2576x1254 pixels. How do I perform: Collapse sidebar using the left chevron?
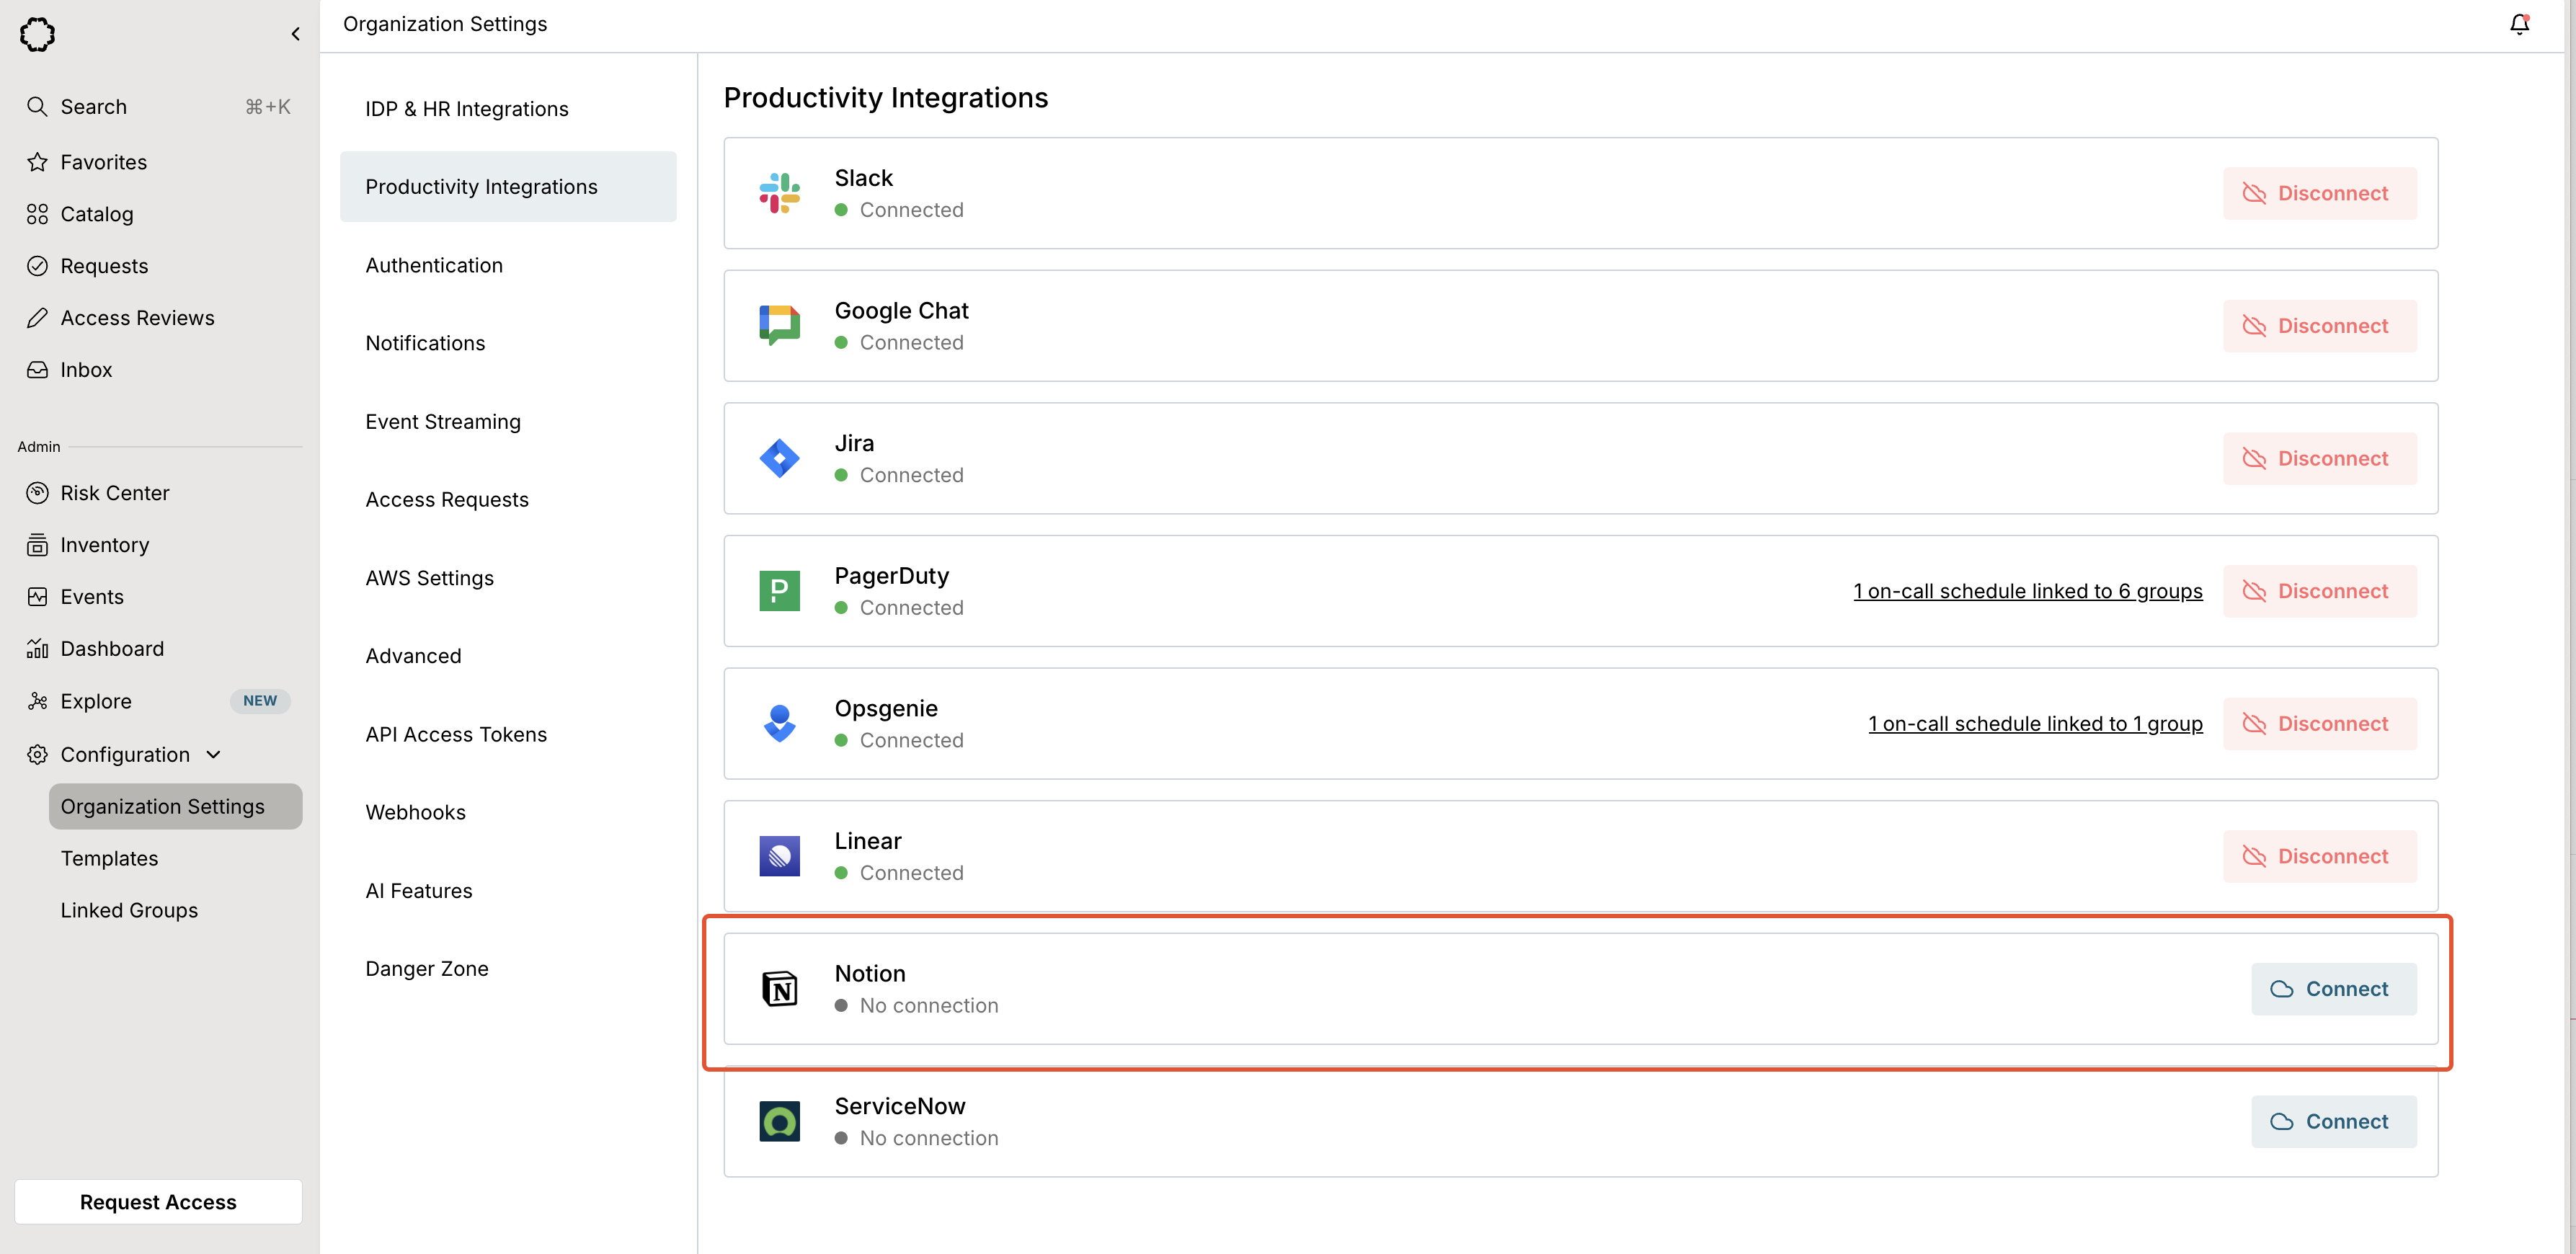[x=295, y=34]
